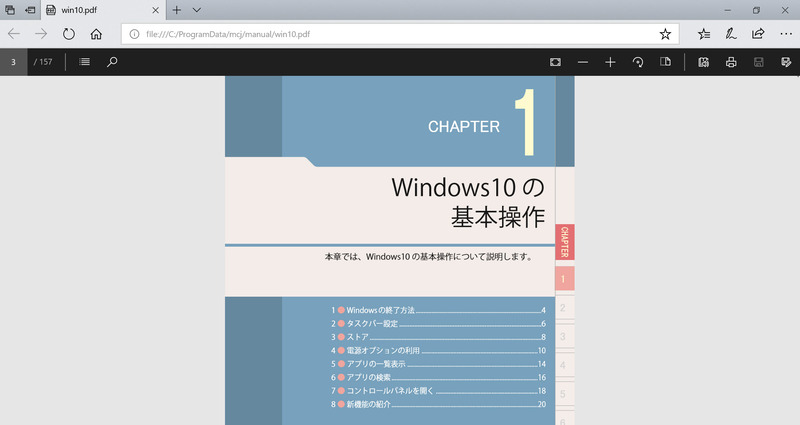Select the win10.pdf tab

tap(102, 10)
